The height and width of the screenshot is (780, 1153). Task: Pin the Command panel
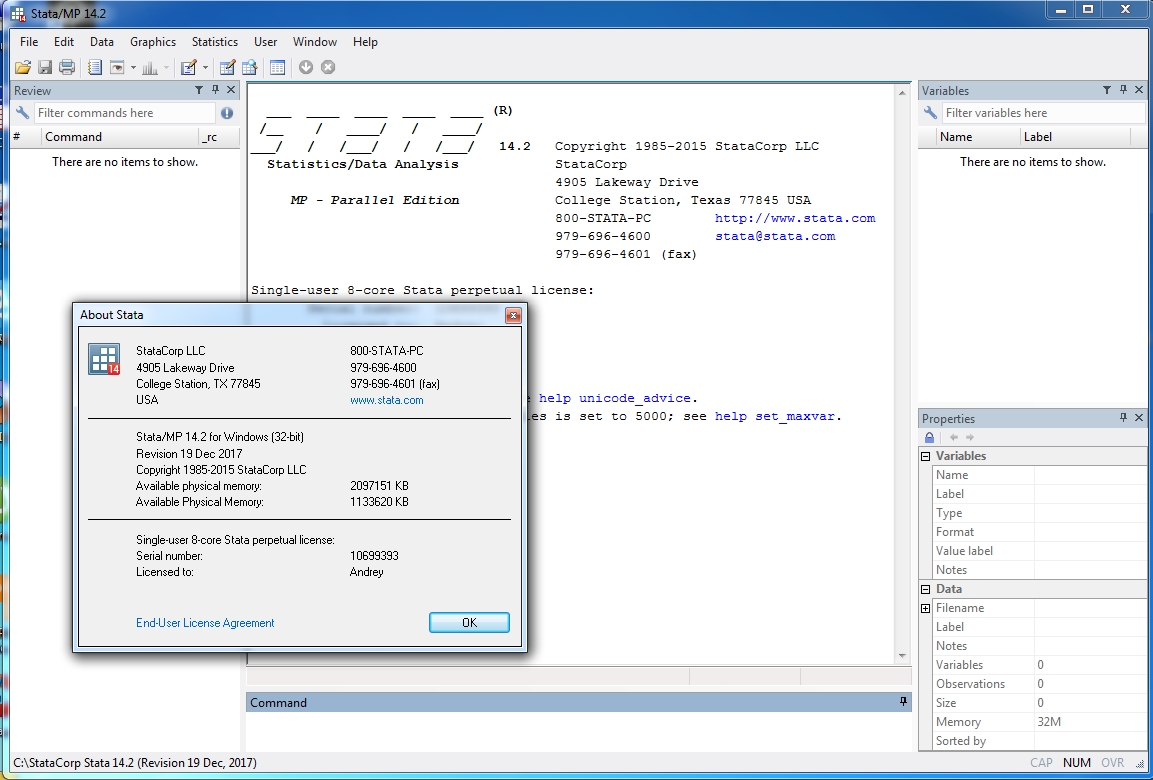coord(903,702)
